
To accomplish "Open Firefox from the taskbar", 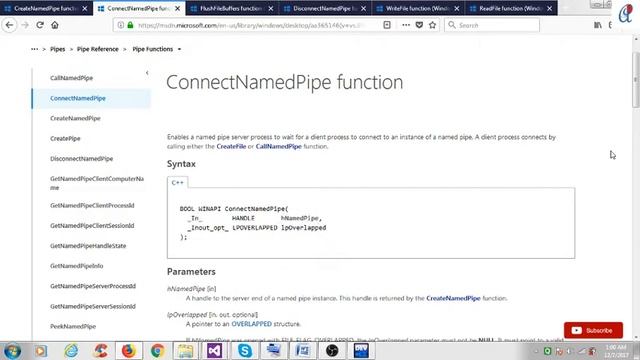I will click(128, 351).
